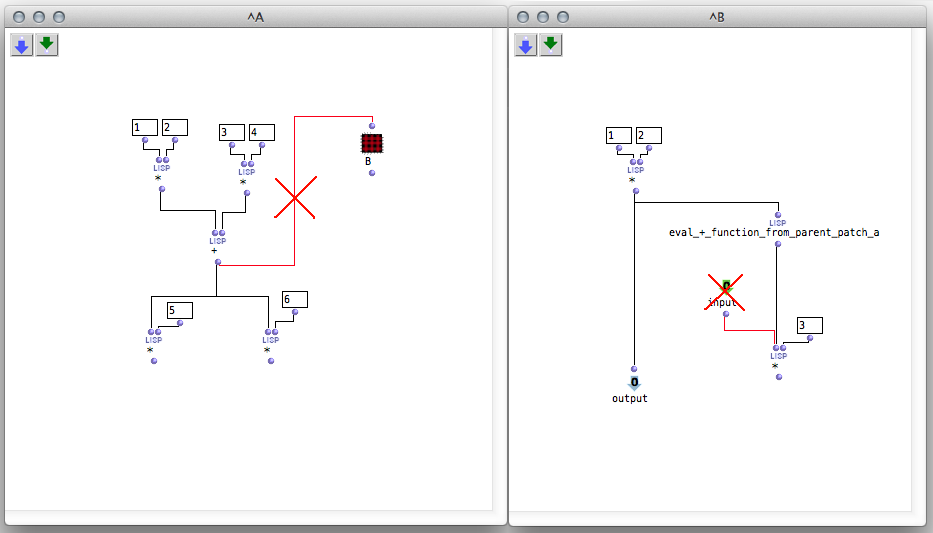Select the LISP * box under 1 and 2 in ^A

point(162,173)
